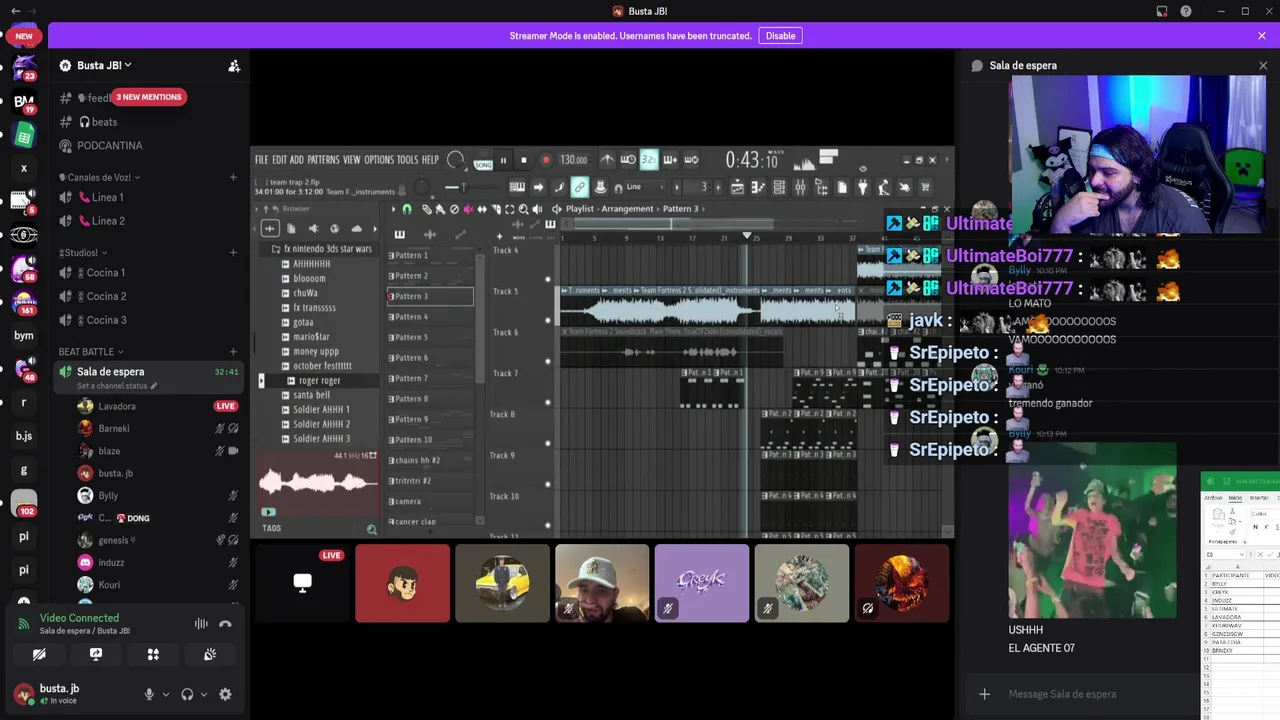Screen dimensions: 1280x720
Task: Dismiss the Streamer Mode banner
Action: coord(1262,36)
